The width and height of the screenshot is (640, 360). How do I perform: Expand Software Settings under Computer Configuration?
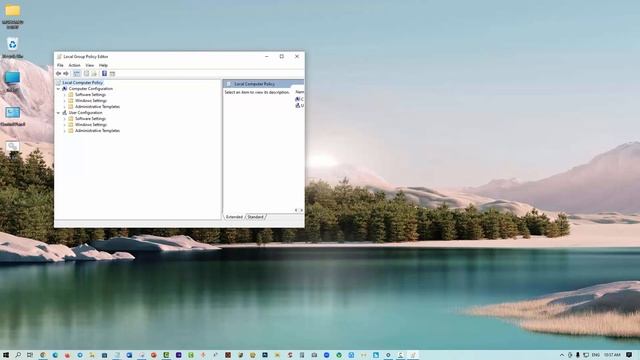click(64, 95)
